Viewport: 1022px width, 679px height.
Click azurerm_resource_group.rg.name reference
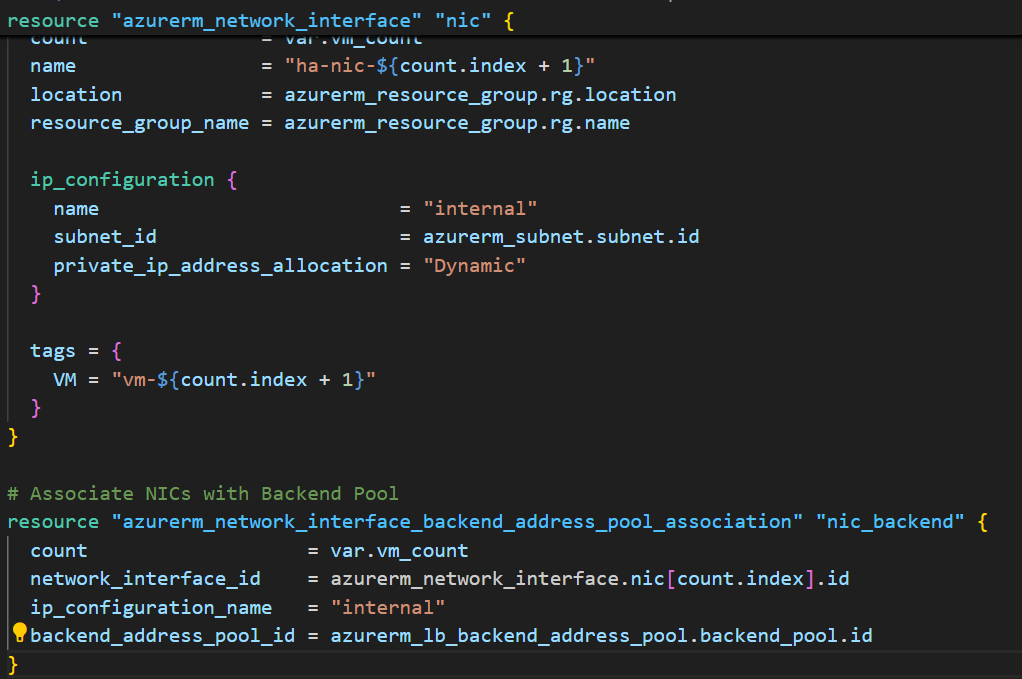pyautogui.click(x=457, y=123)
